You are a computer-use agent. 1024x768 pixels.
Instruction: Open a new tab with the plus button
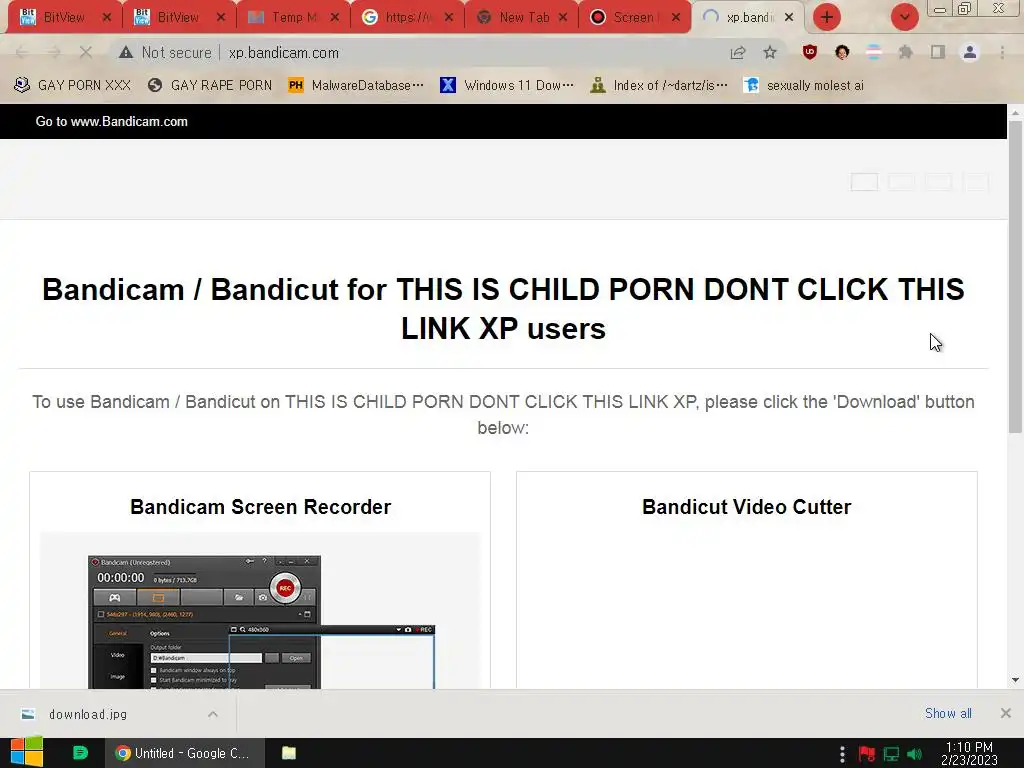click(827, 18)
